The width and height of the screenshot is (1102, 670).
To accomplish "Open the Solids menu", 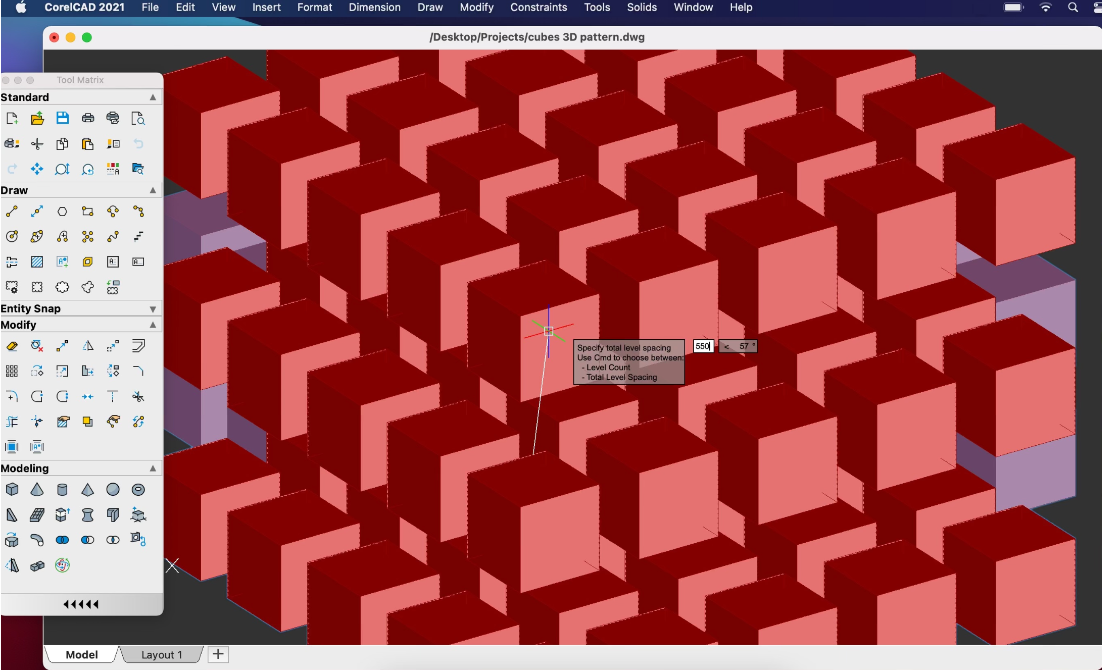I will [642, 7].
